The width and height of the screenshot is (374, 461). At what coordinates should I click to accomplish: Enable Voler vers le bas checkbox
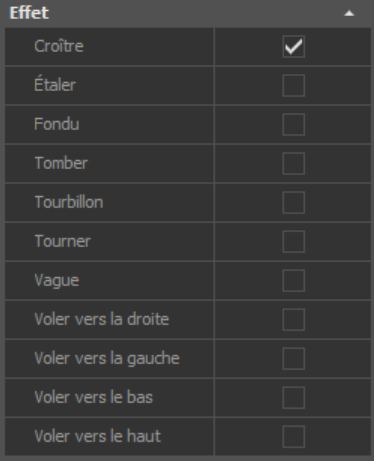pos(293,397)
